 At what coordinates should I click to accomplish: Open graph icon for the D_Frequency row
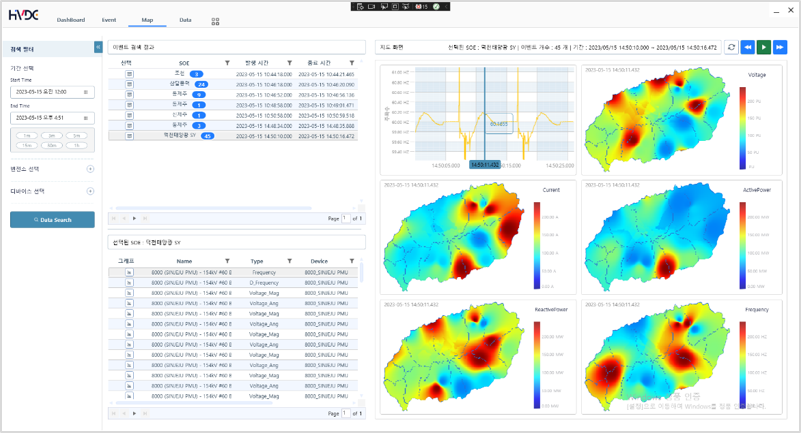pos(129,283)
